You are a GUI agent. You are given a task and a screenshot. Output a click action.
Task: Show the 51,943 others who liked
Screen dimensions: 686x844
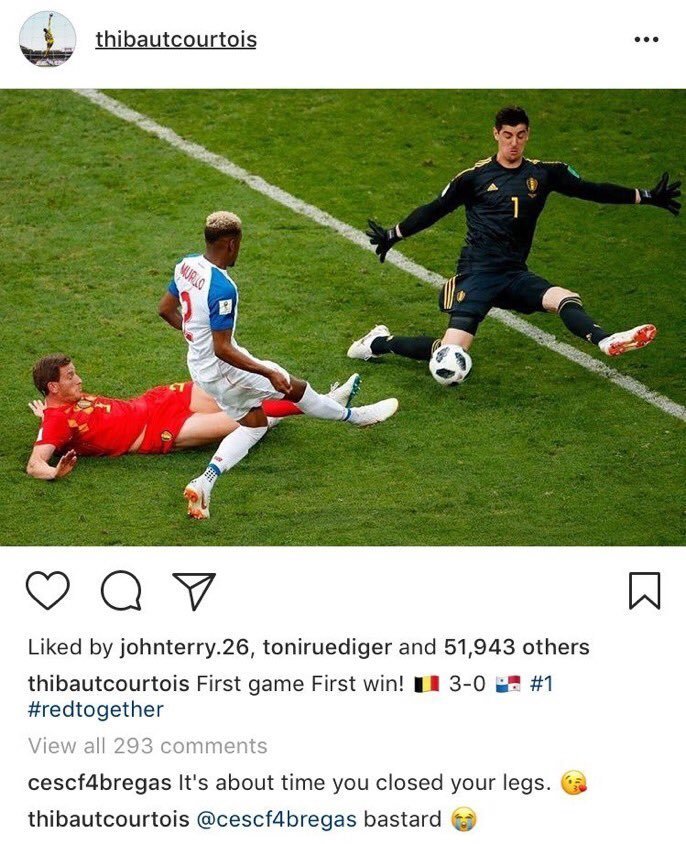point(516,647)
